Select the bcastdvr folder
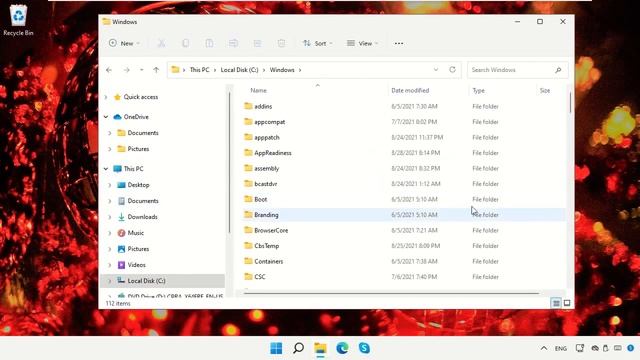The height and width of the screenshot is (360, 640). point(266,184)
